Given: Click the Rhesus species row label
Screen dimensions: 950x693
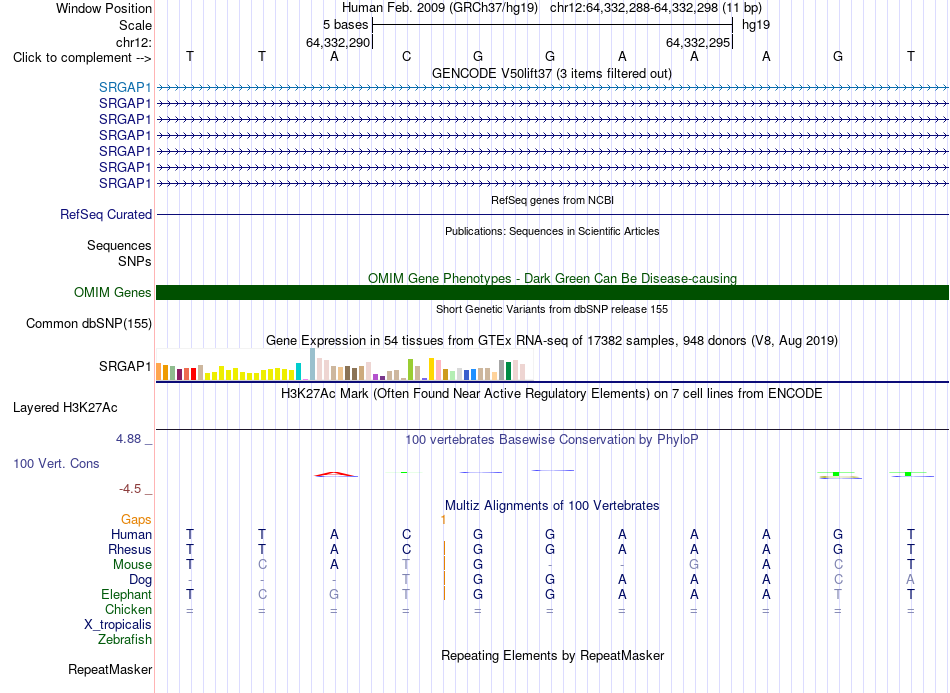Looking at the screenshot, I should tap(130, 549).
